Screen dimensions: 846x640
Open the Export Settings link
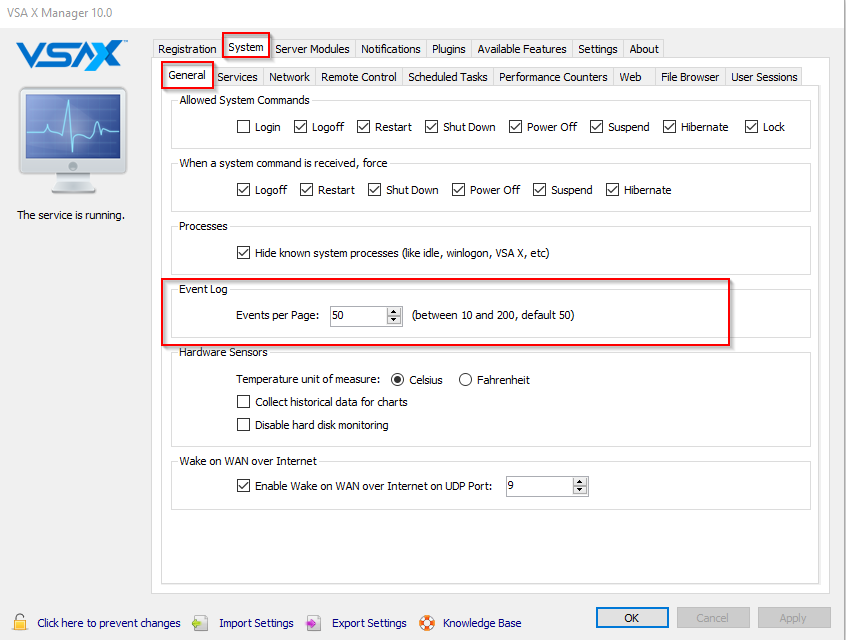point(369,623)
